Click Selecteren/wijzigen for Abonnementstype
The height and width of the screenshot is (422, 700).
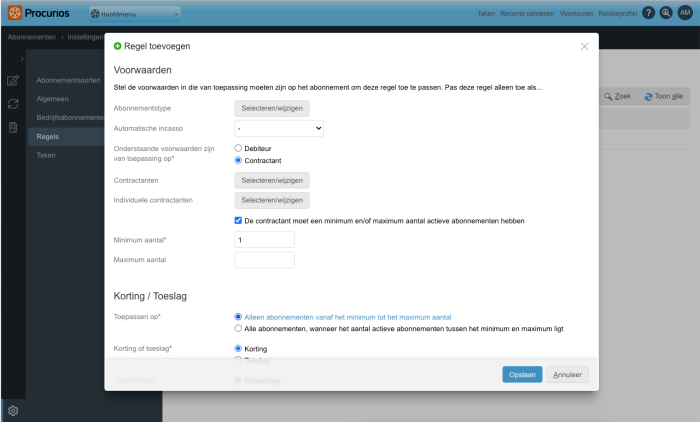(272, 109)
